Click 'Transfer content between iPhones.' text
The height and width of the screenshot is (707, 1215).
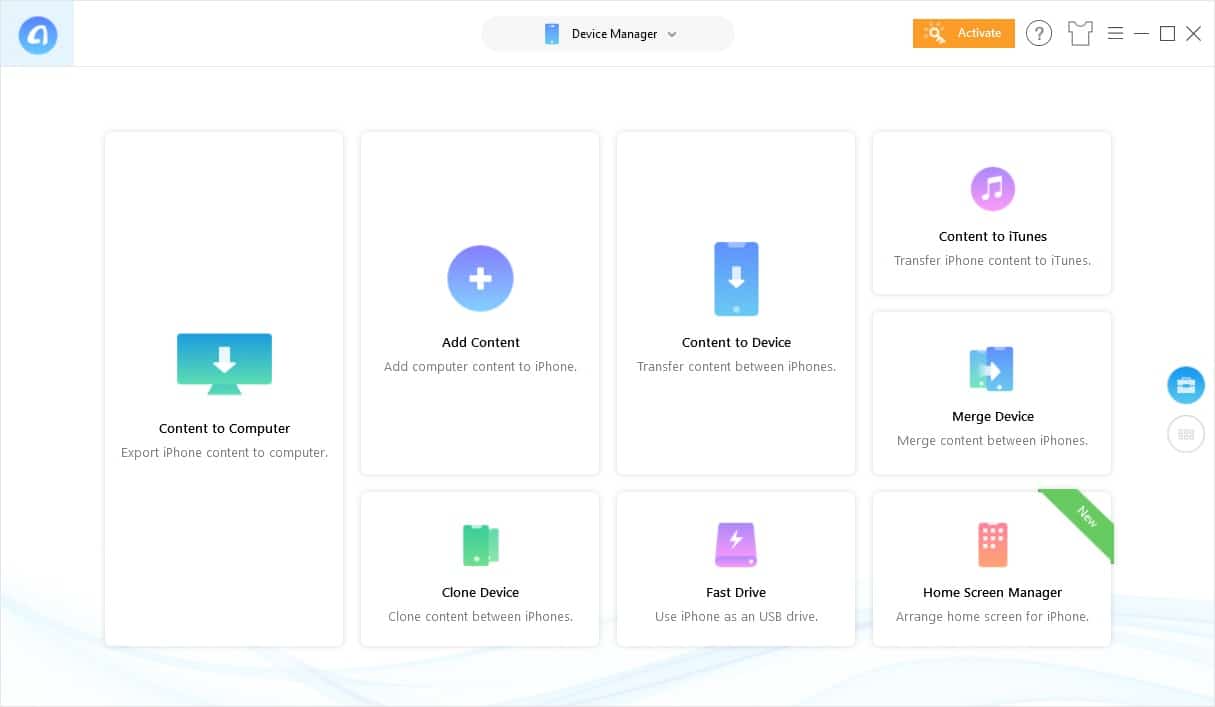[736, 367]
